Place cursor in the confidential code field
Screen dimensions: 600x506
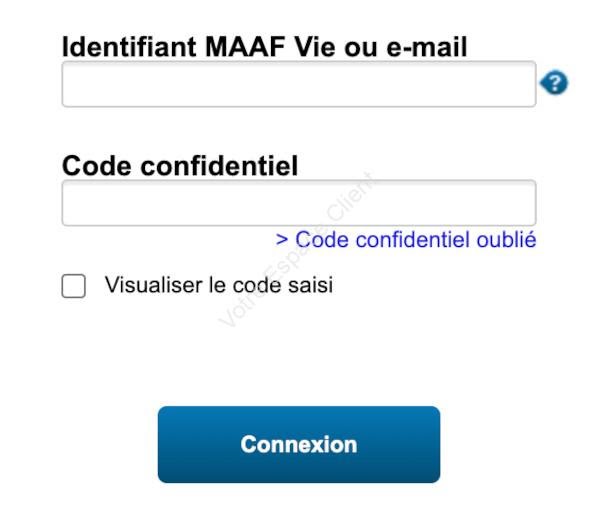[299, 203]
